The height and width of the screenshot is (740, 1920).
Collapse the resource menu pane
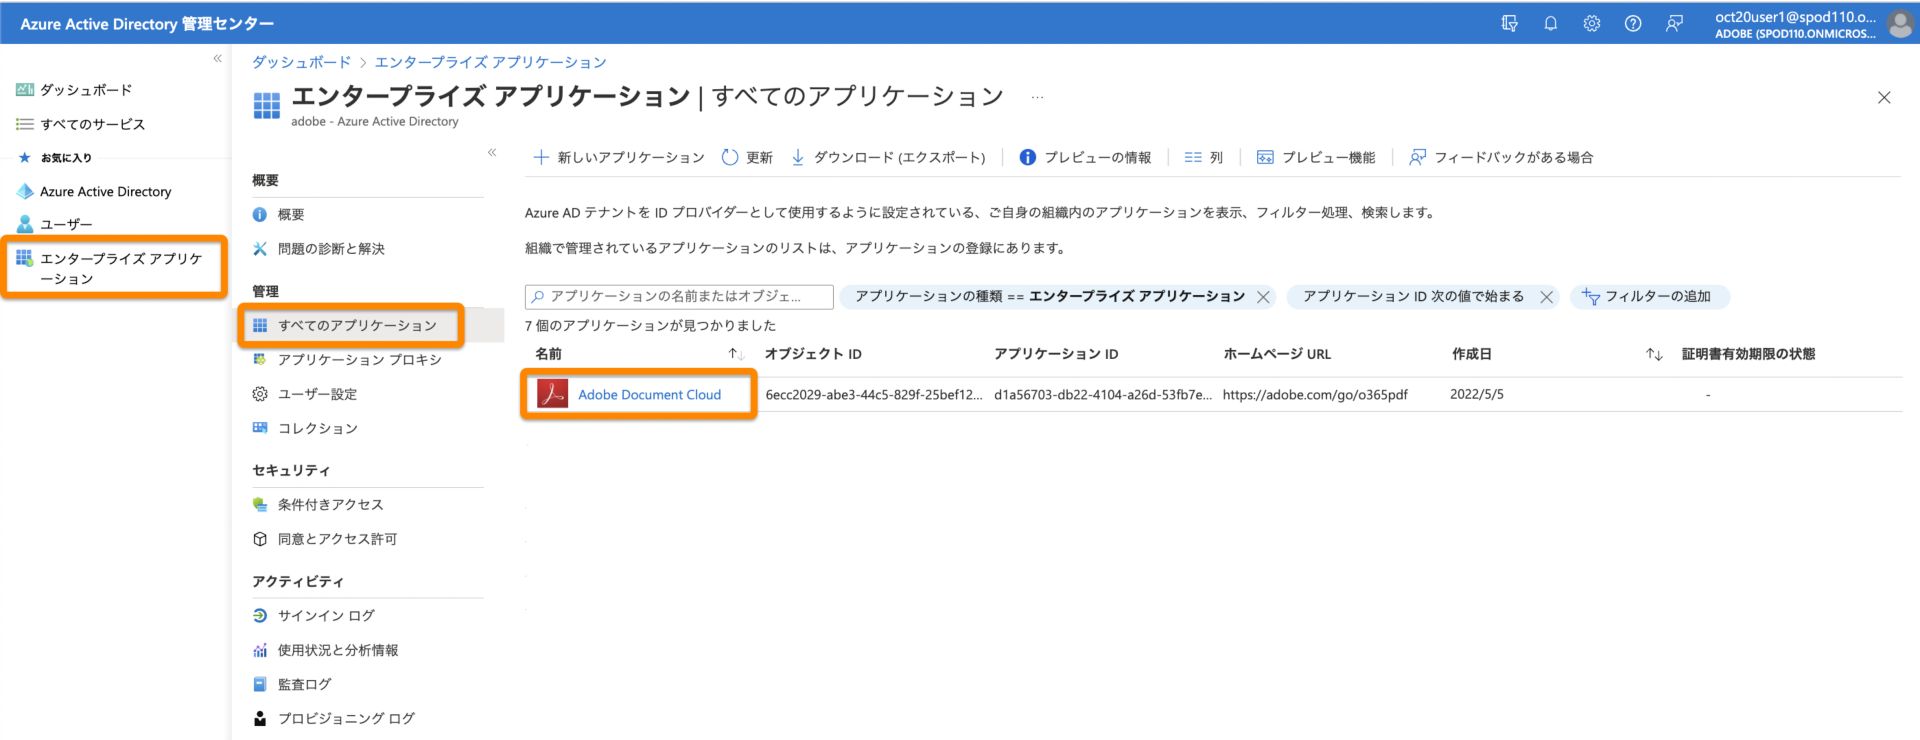coord(492,152)
